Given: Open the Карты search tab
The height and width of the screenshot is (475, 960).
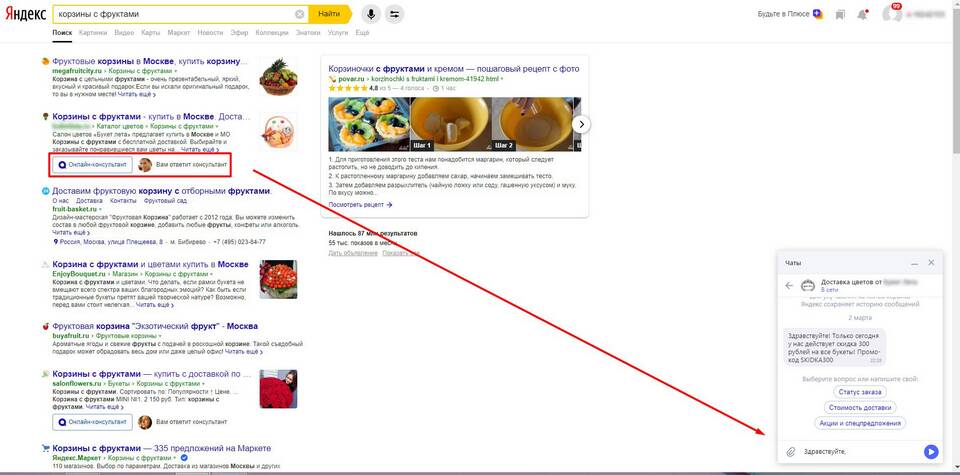Looking at the screenshot, I should click(151, 32).
